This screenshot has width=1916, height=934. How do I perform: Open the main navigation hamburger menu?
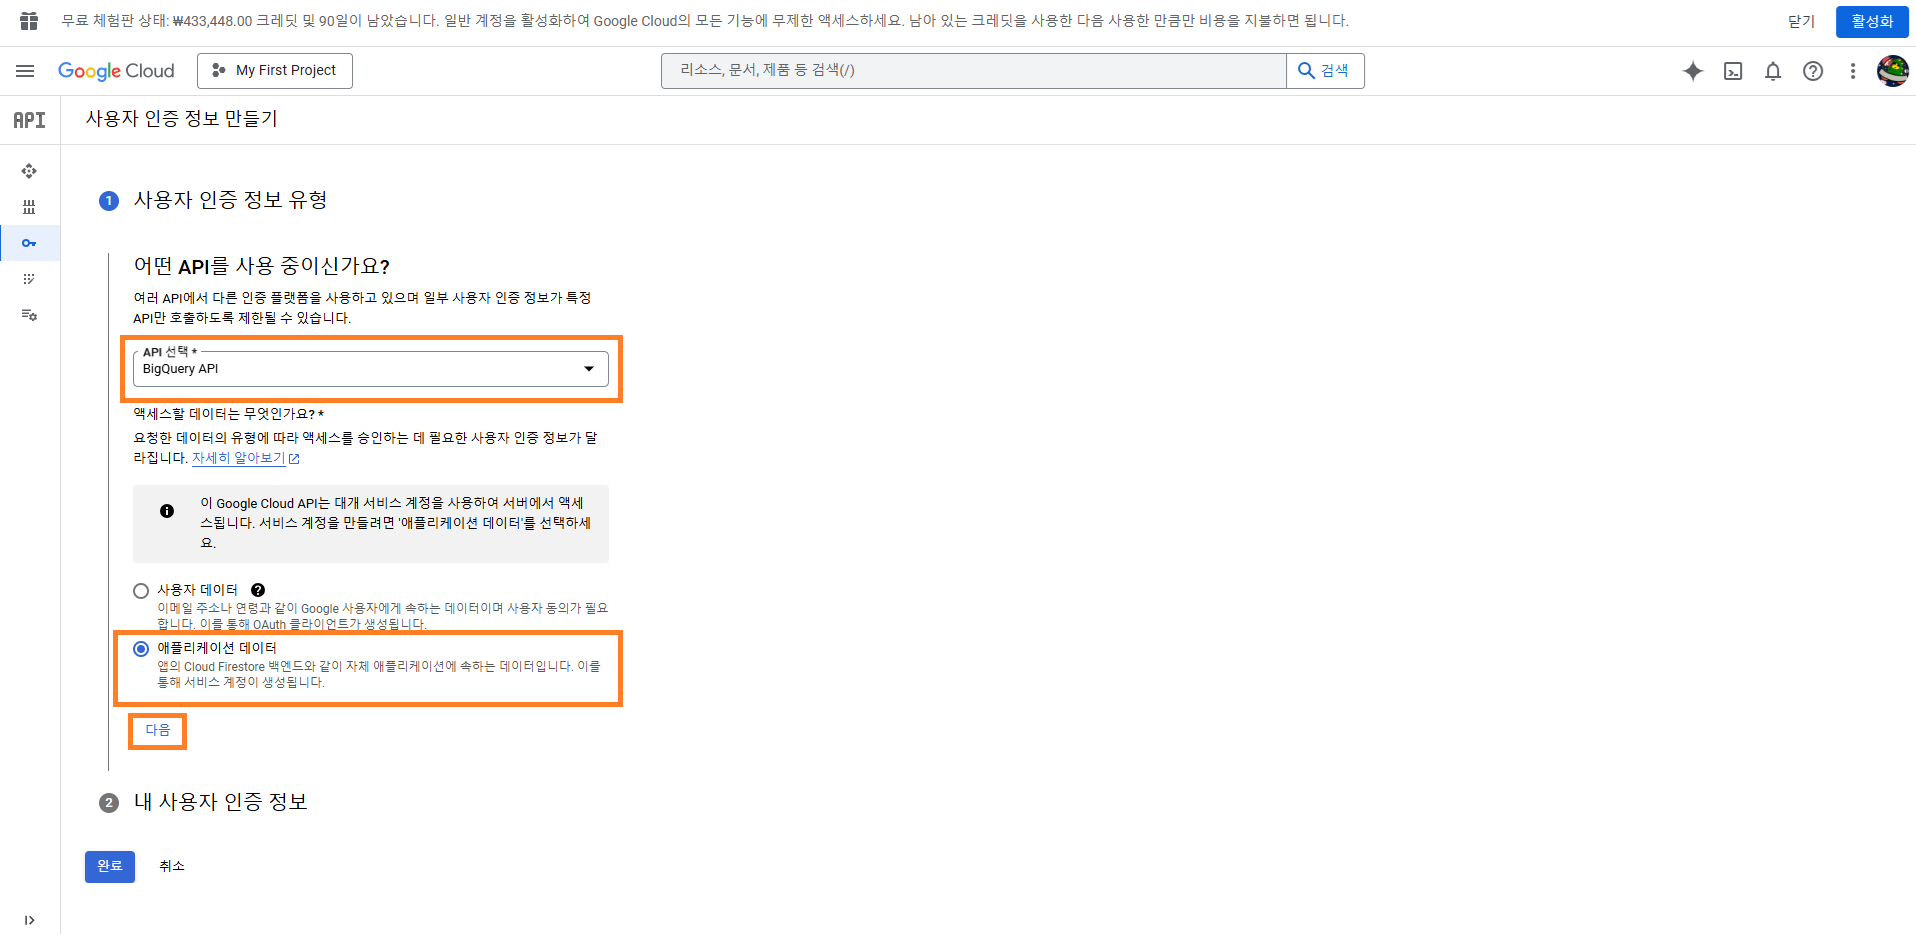pyautogui.click(x=25, y=71)
